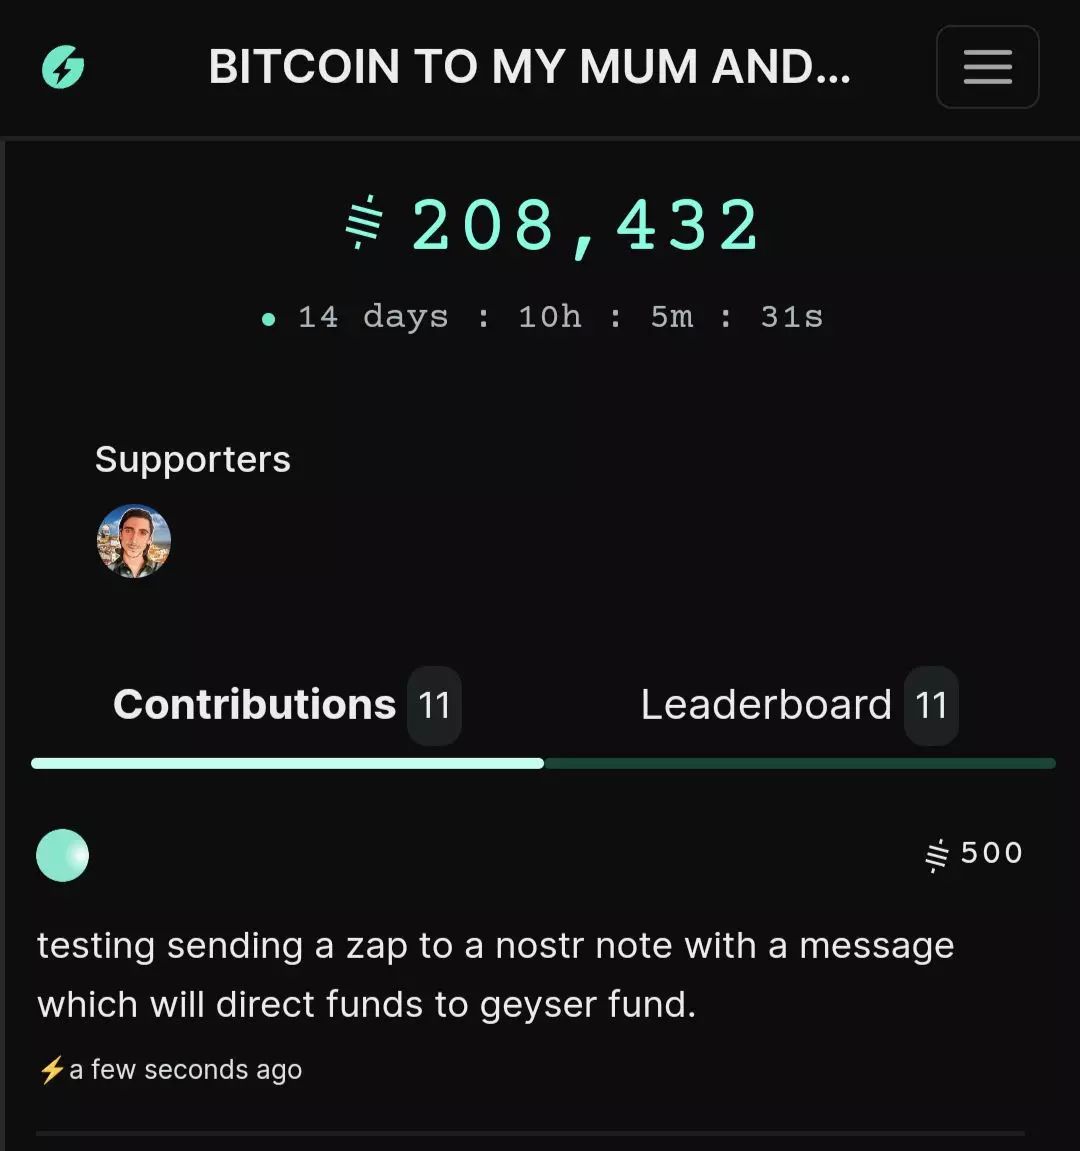Open the supporter's profile photo avatar

pos(134,541)
